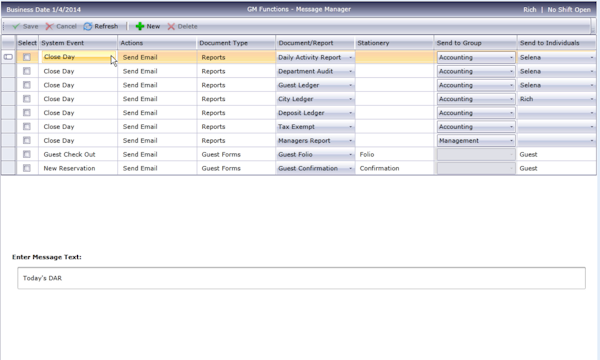The height and width of the screenshot is (360, 600).
Task: Click Send Email in Managers Report row
Action: [157, 140]
